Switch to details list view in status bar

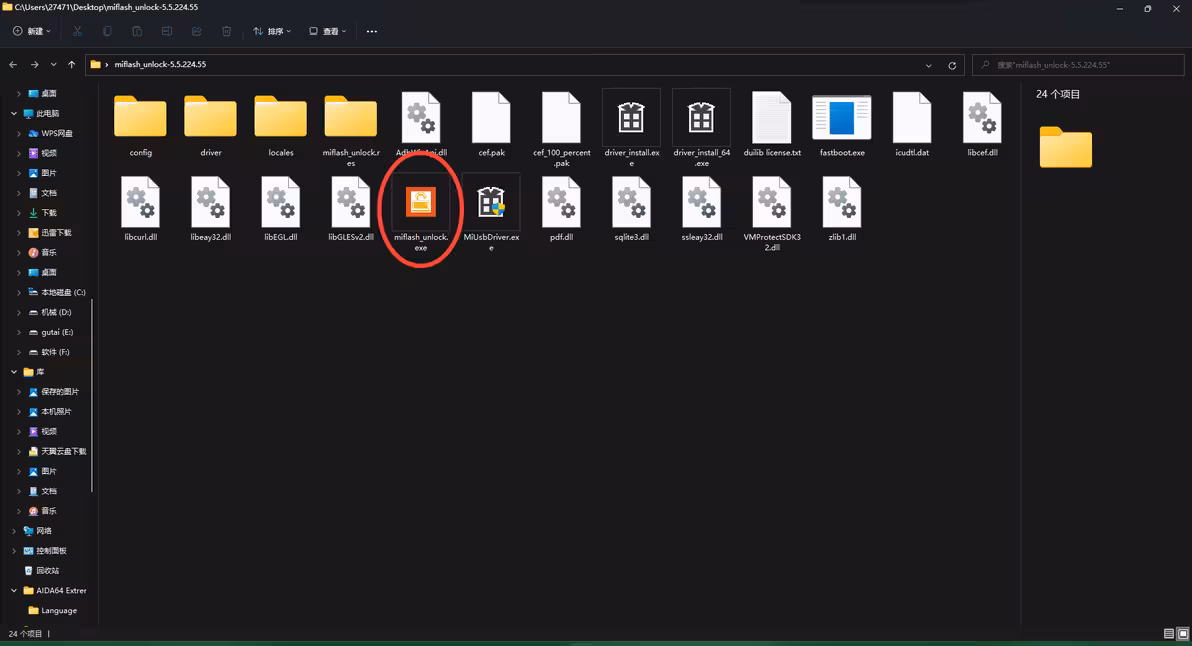pos(1168,634)
